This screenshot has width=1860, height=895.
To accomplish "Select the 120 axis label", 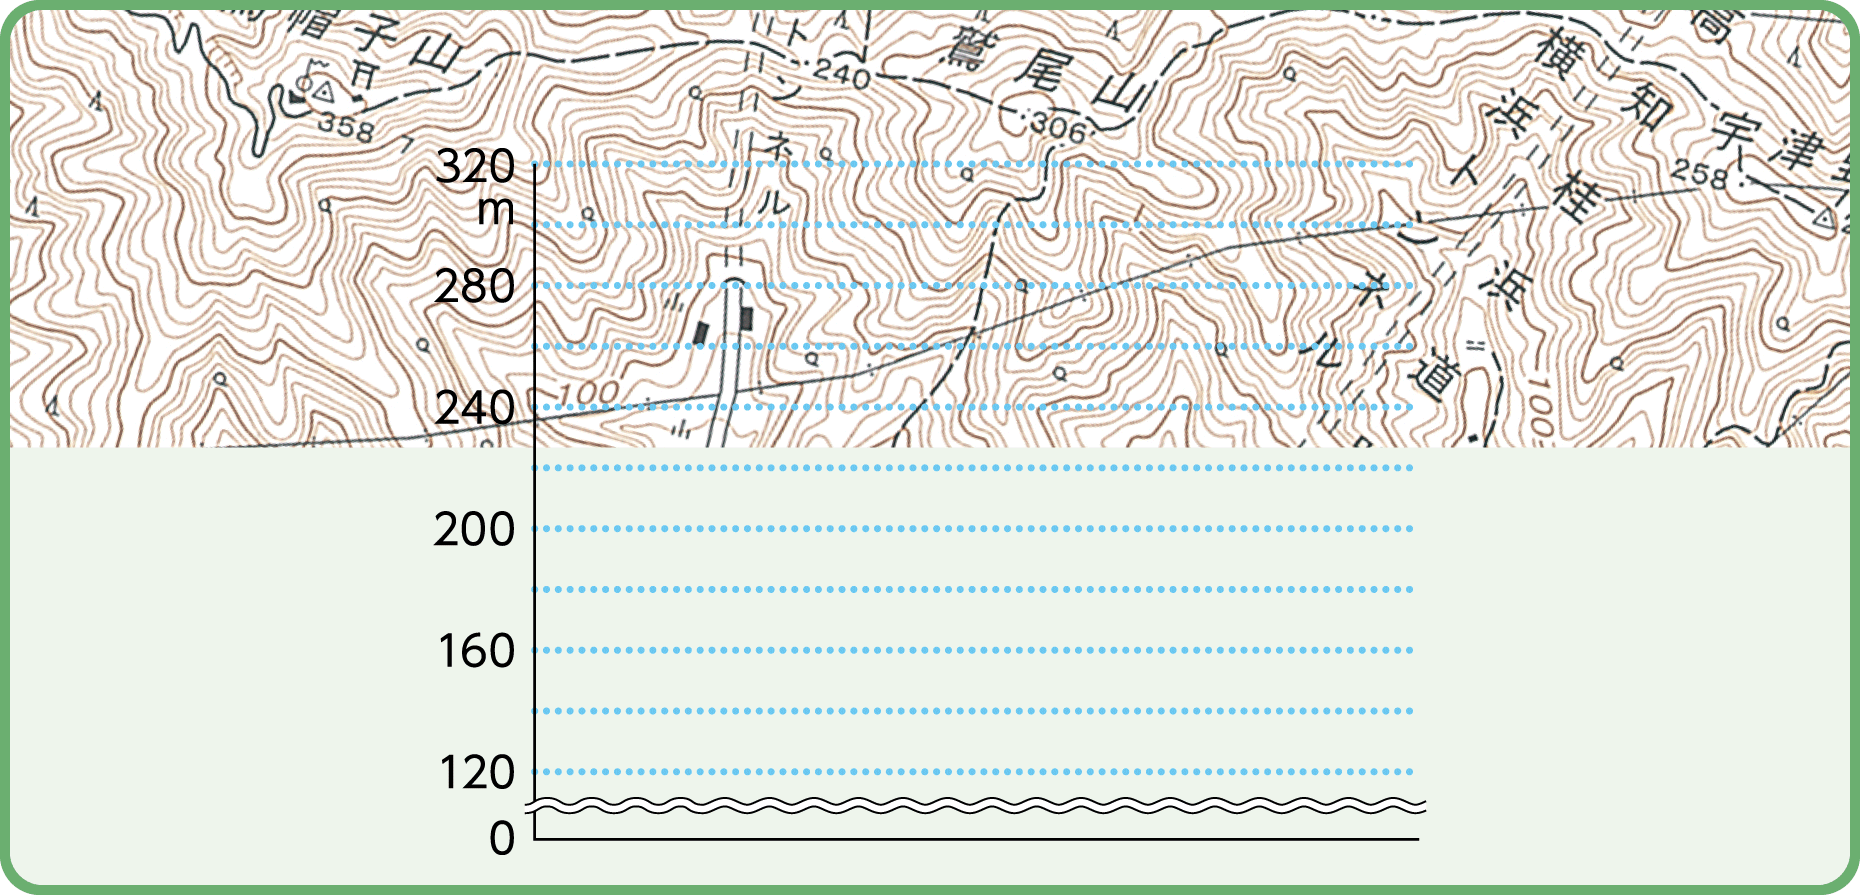I will (477, 772).
